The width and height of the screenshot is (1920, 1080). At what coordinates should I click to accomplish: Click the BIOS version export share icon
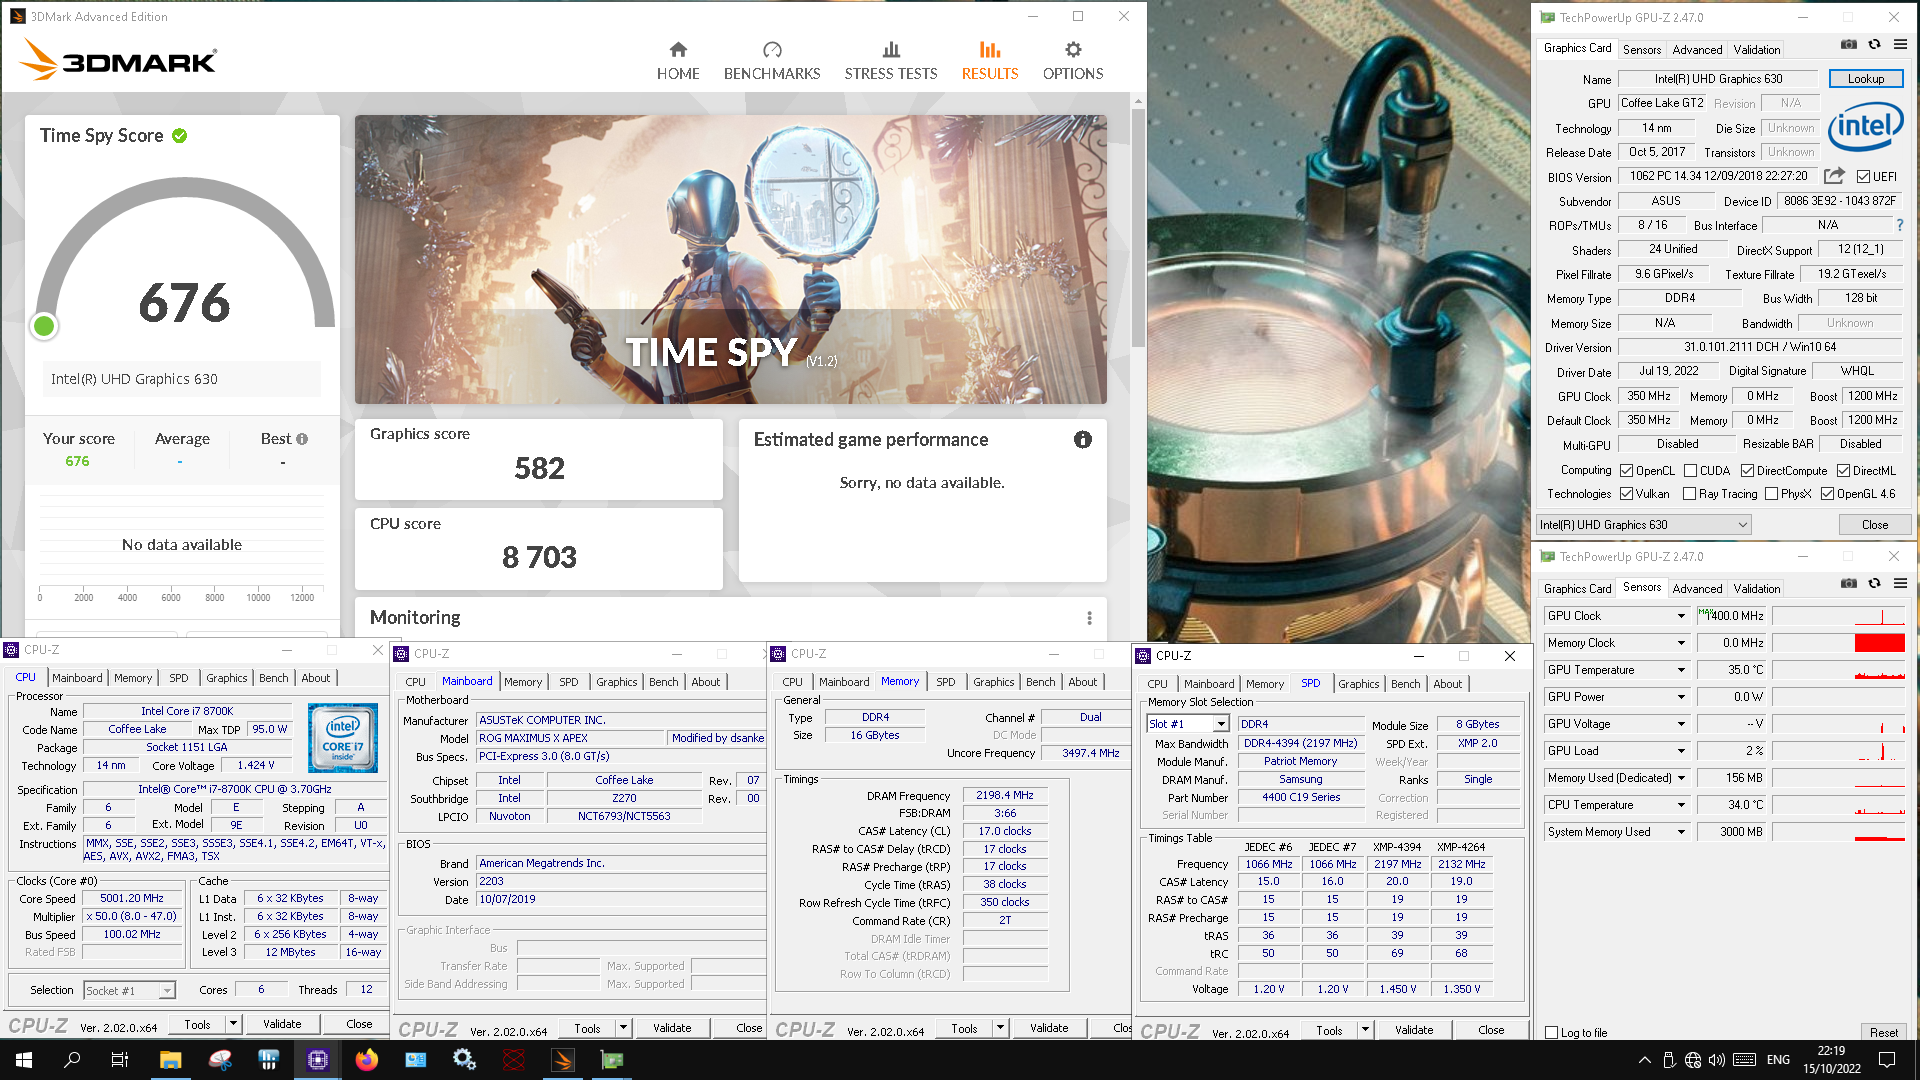pyautogui.click(x=1834, y=176)
